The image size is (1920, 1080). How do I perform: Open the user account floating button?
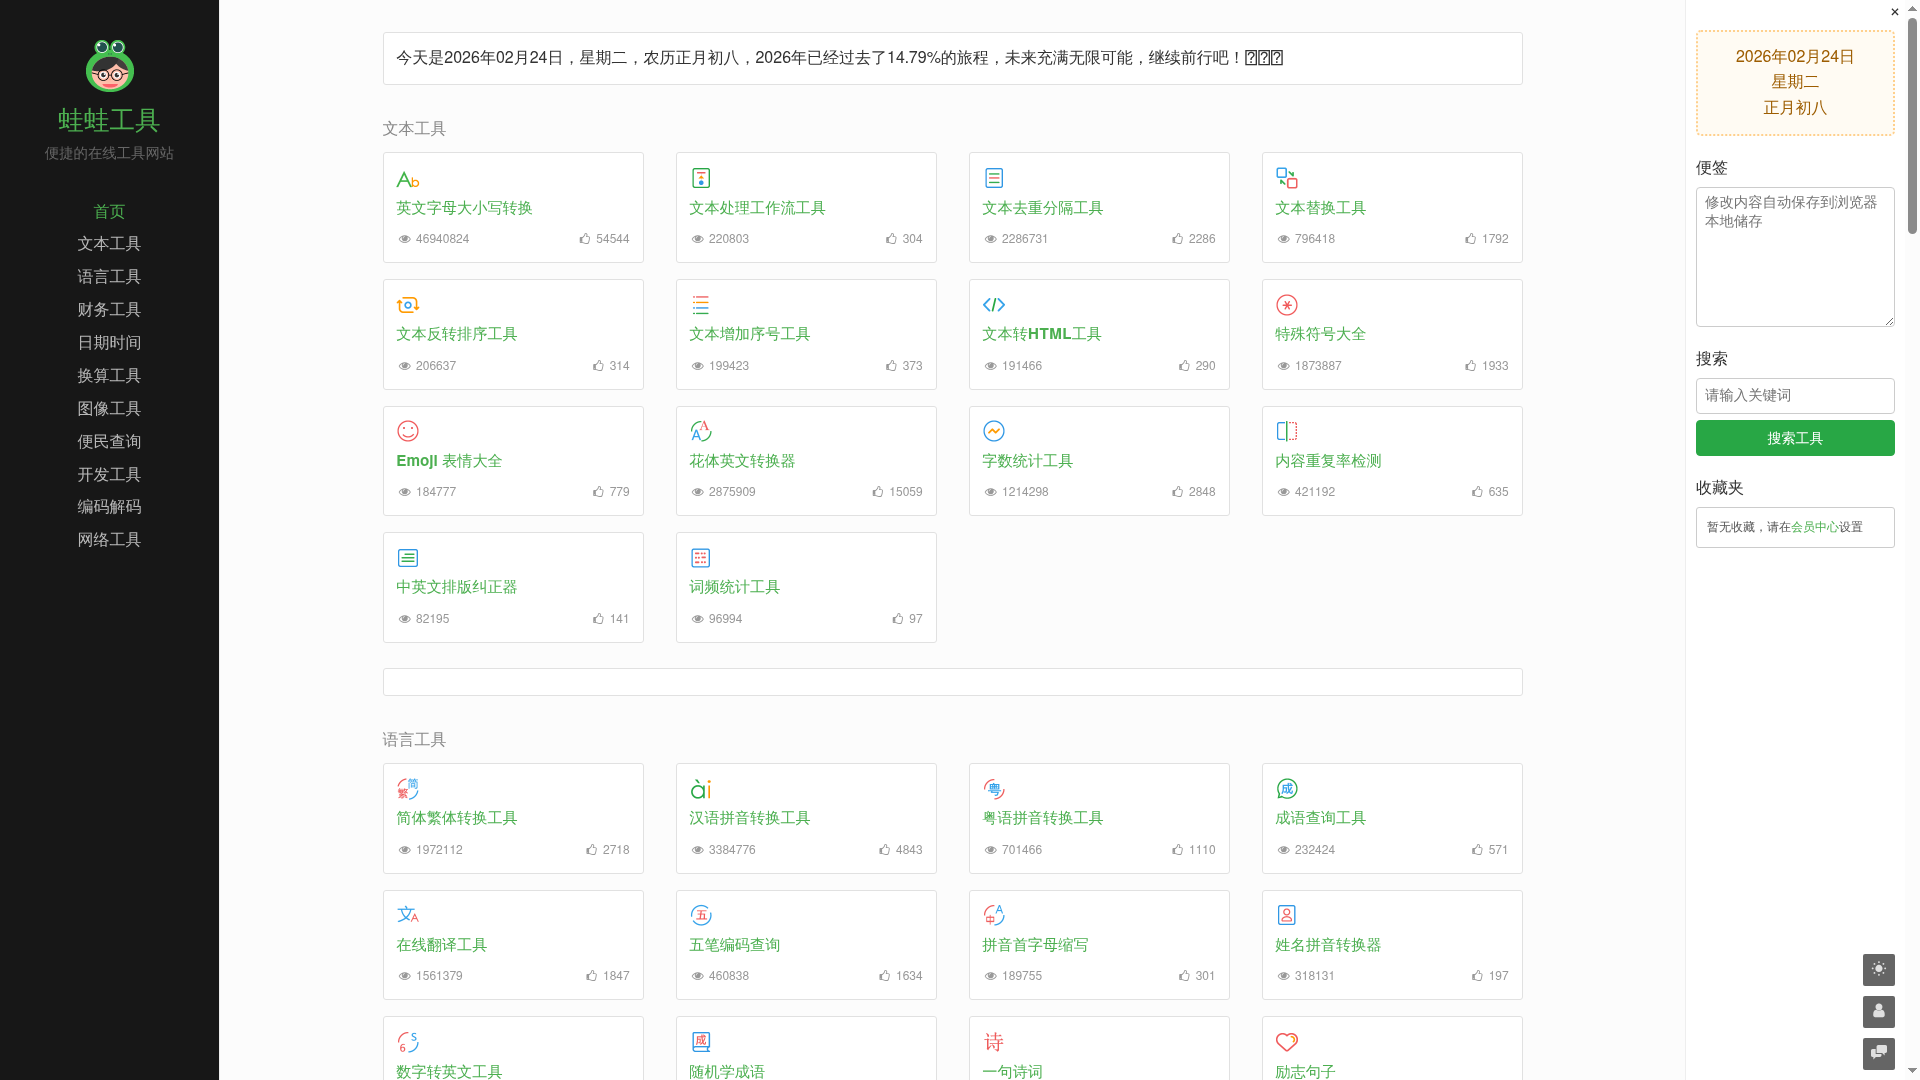click(x=1878, y=1011)
